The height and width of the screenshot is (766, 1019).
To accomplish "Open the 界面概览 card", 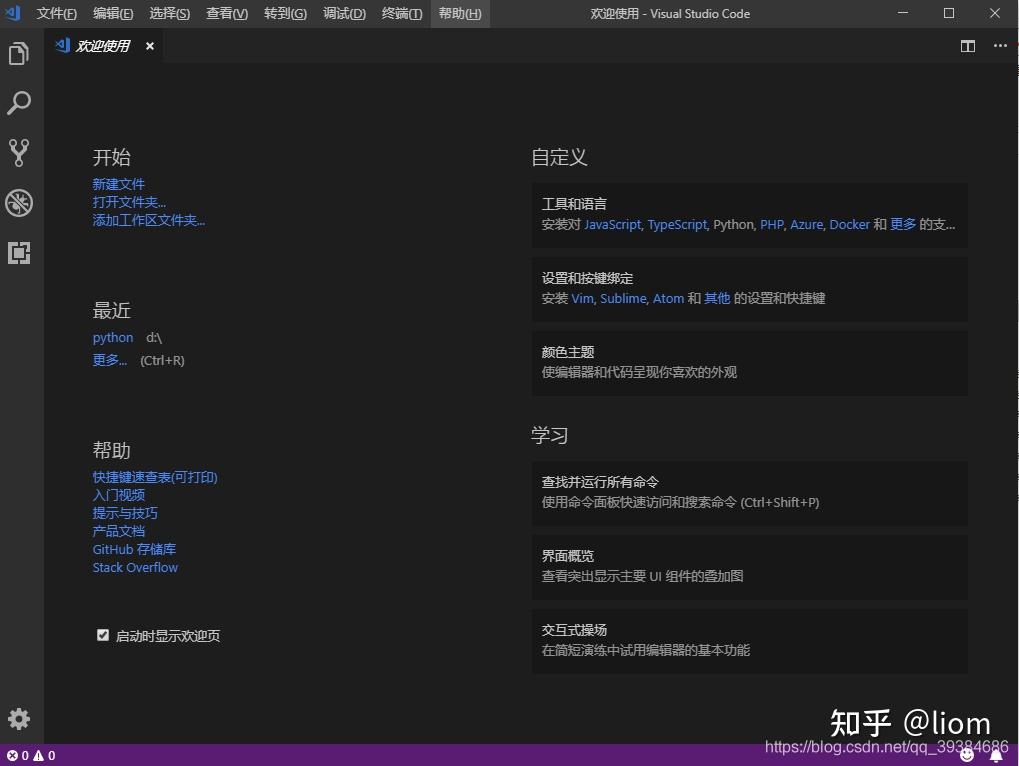I will coord(749,567).
